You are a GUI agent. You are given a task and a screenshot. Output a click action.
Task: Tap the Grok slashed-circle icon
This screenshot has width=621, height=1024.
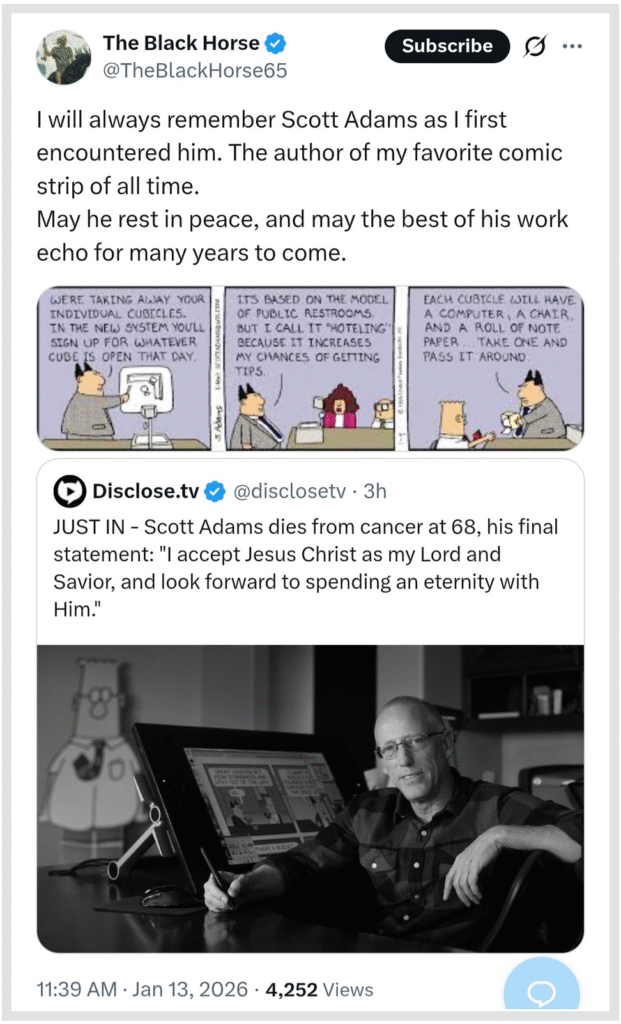pos(535,46)
